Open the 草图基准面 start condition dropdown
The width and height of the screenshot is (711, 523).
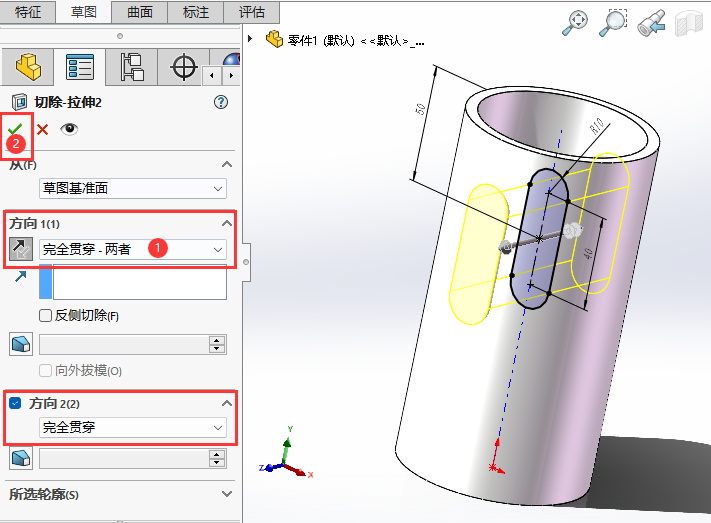point(133,188)
